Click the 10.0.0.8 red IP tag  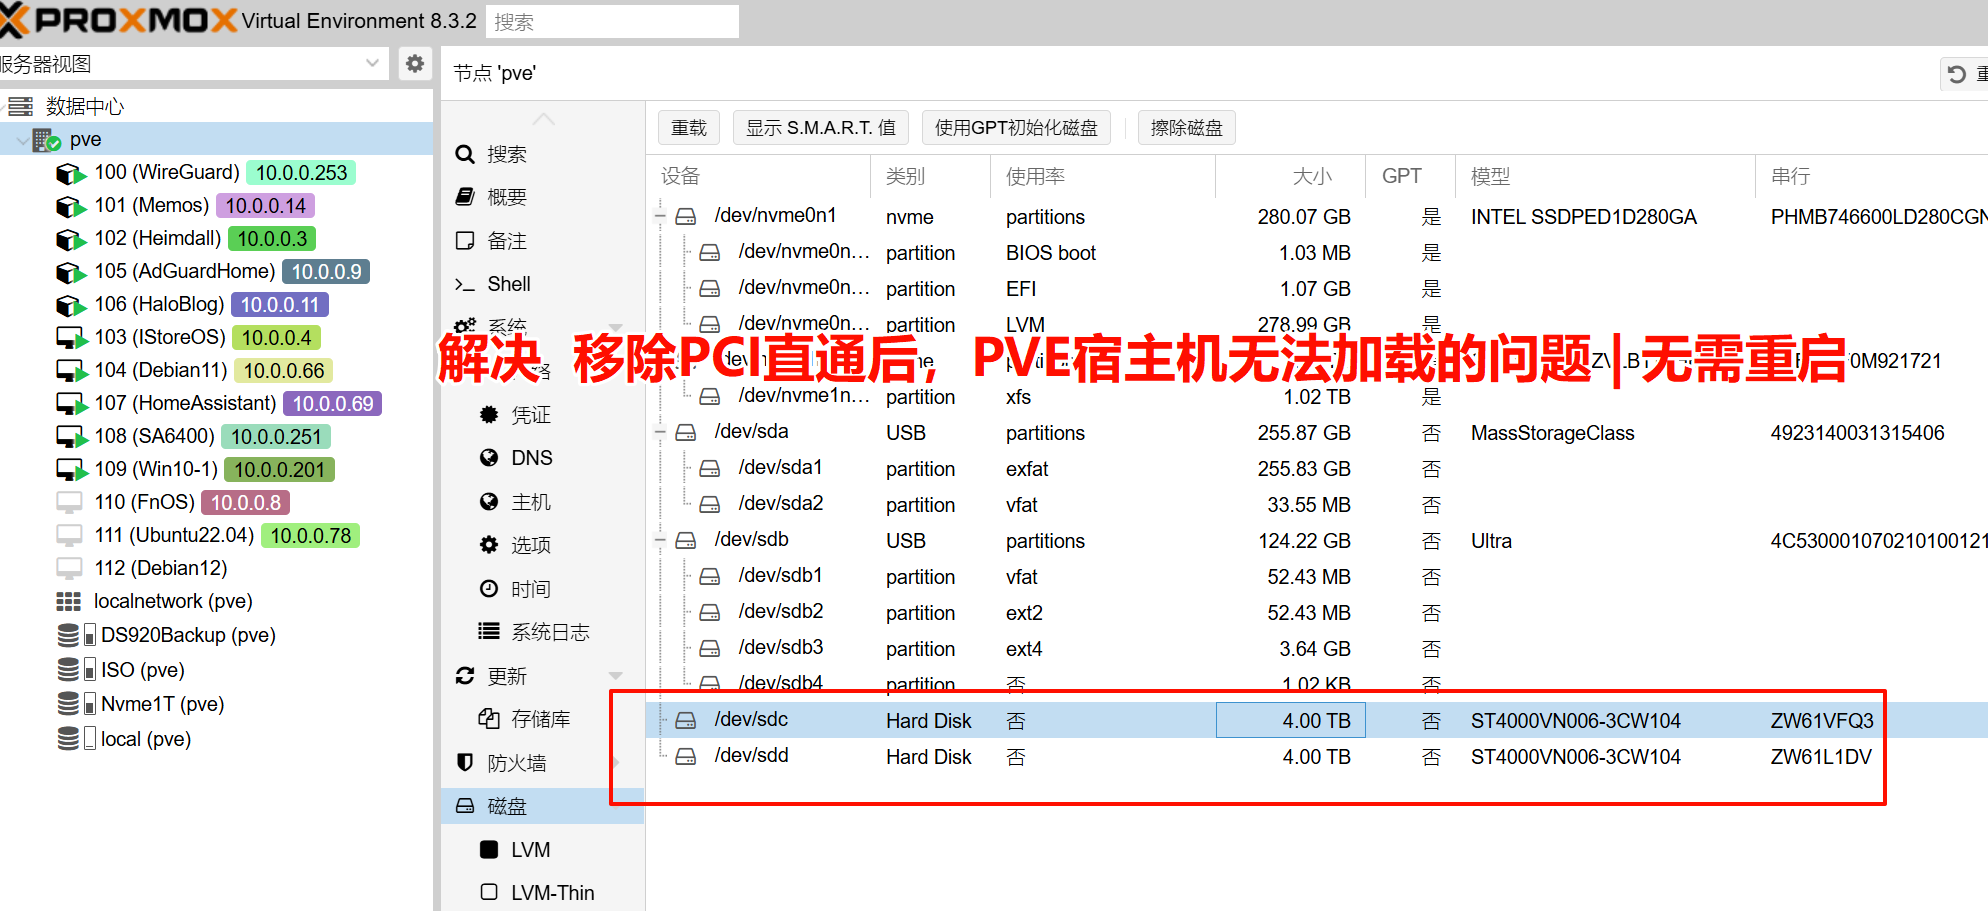[x=245, y=502]
